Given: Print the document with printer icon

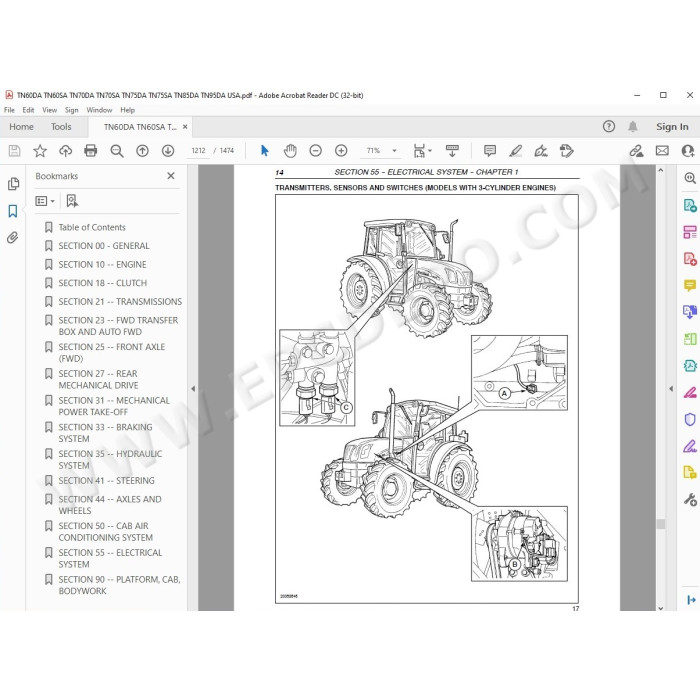Looking at the screenshot, I should click(x=91, y=151).
